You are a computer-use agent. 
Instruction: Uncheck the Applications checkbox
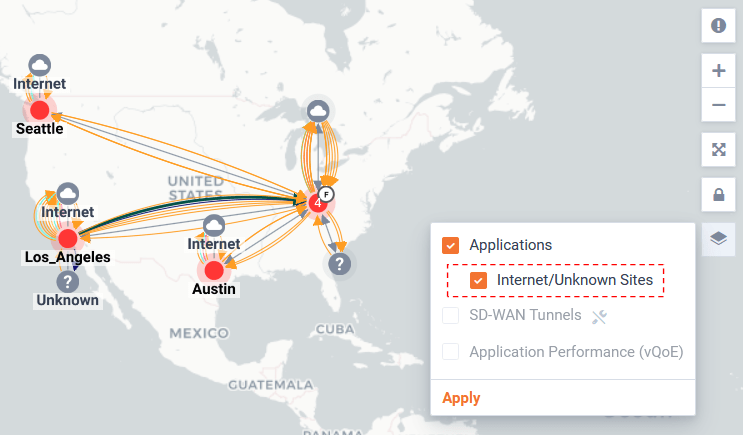click(x=450, y=245)
